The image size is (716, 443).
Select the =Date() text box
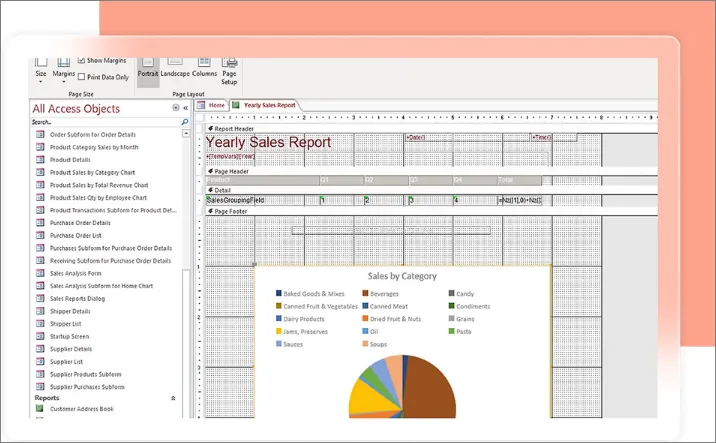[467, 137]
